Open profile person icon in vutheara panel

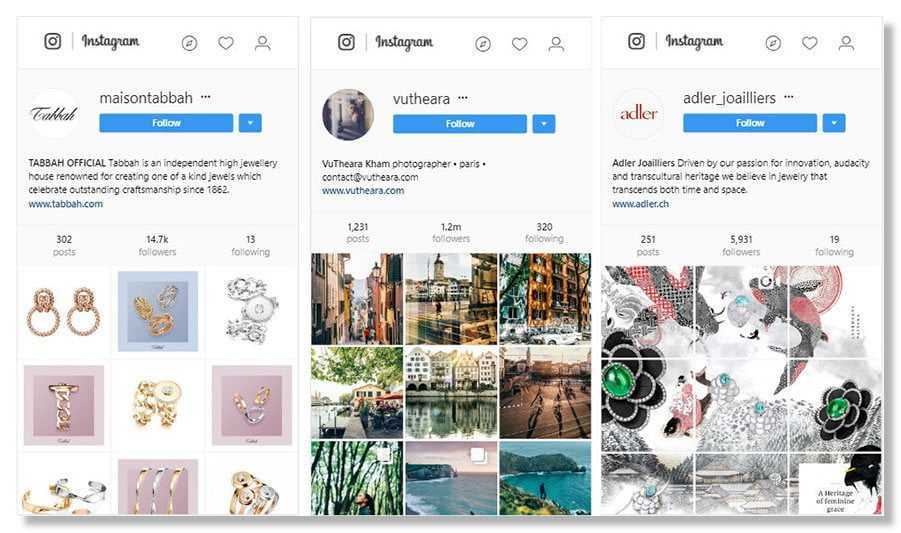[556, 44]
